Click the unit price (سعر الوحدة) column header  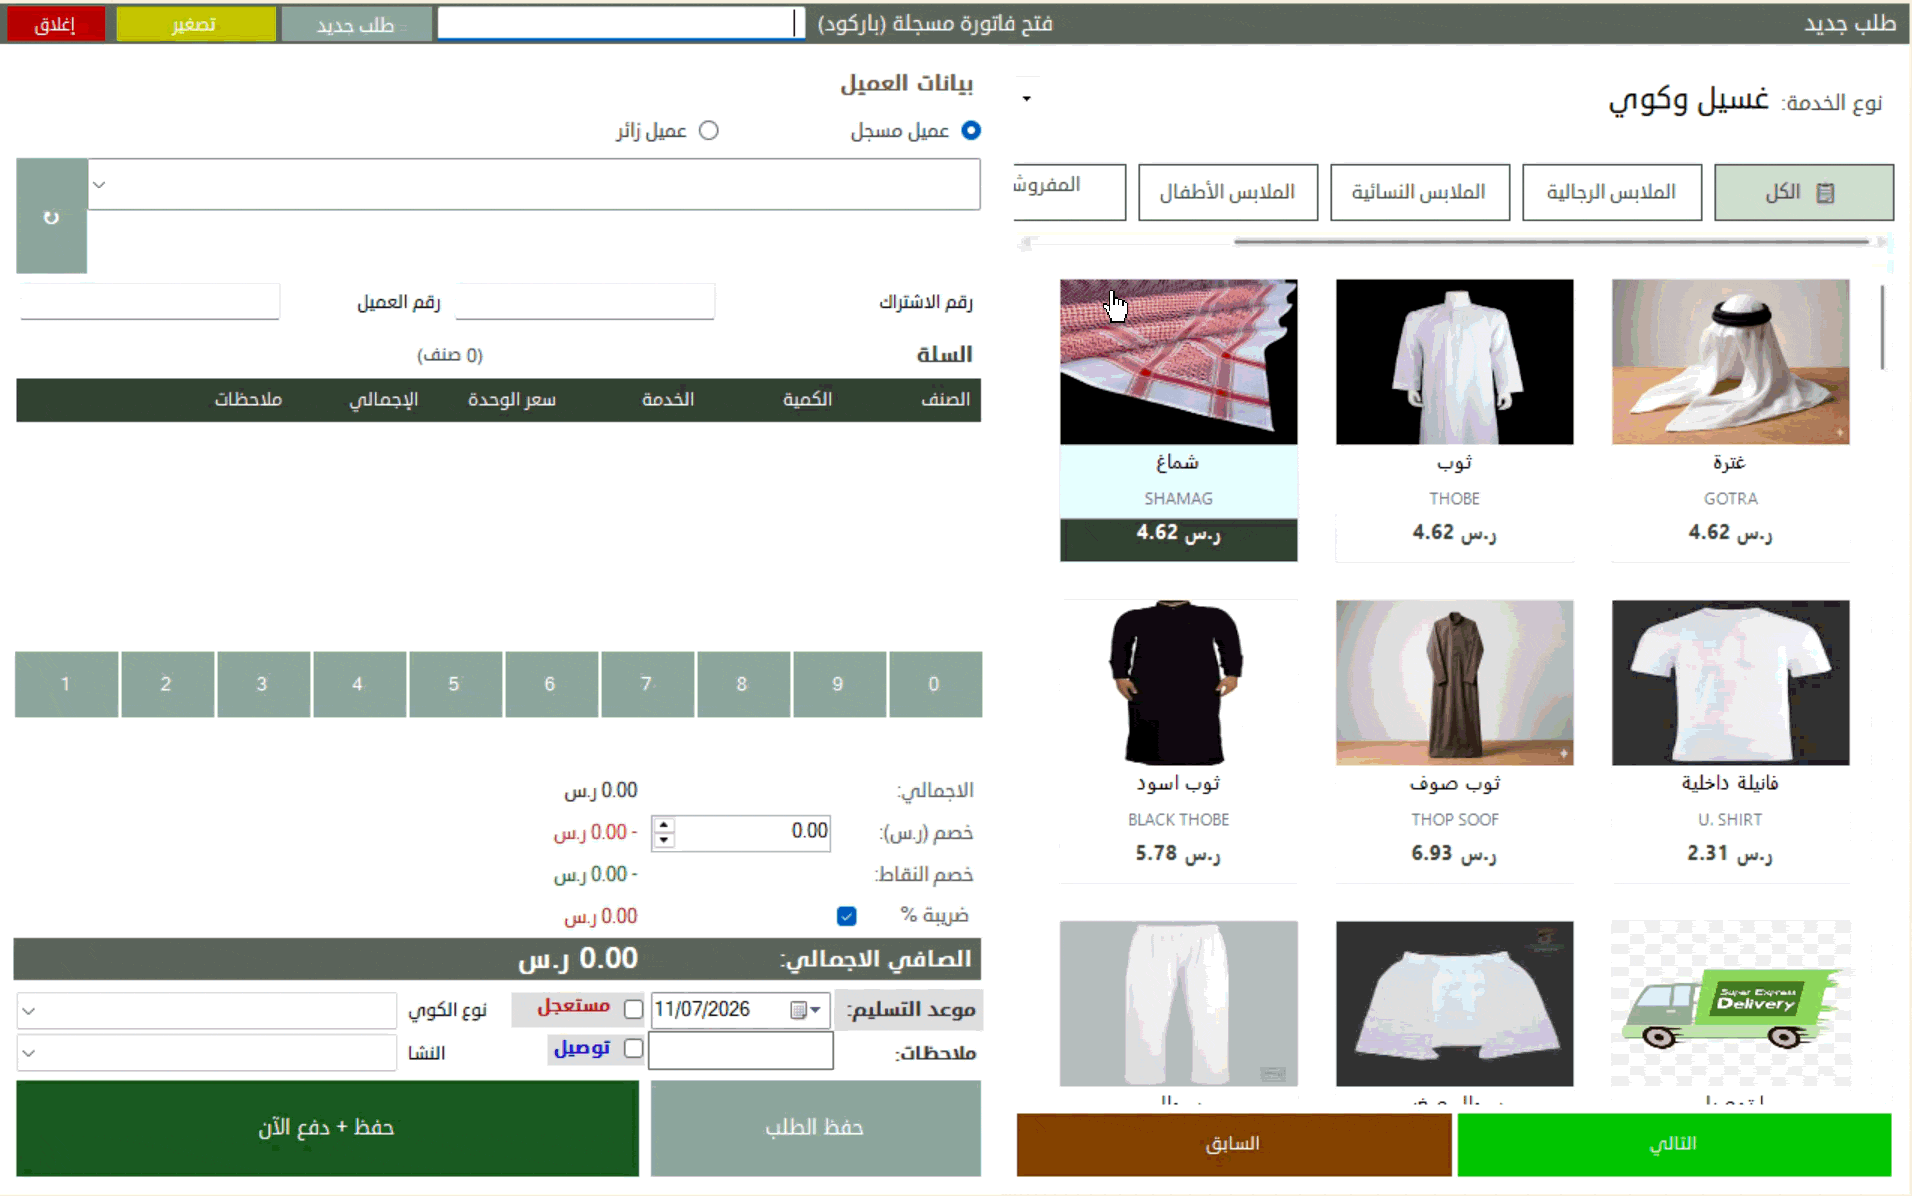click(512, 400)
